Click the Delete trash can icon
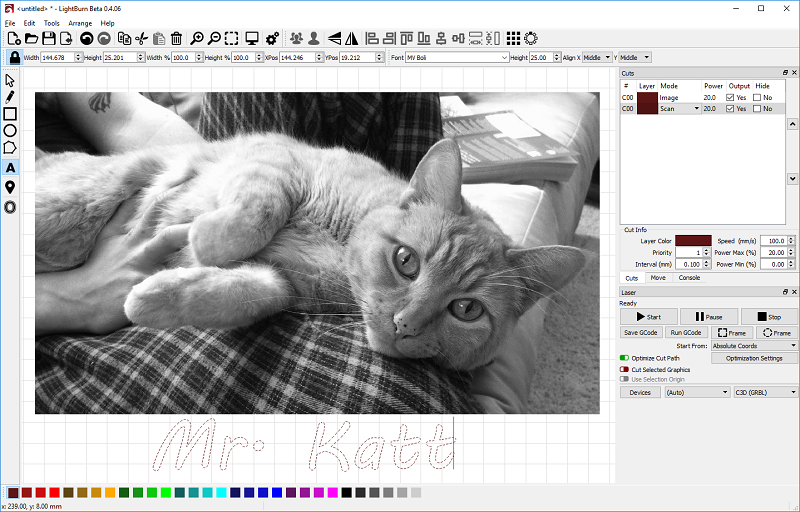The height and width of the screenshot is (512, 800). (176, 39)
